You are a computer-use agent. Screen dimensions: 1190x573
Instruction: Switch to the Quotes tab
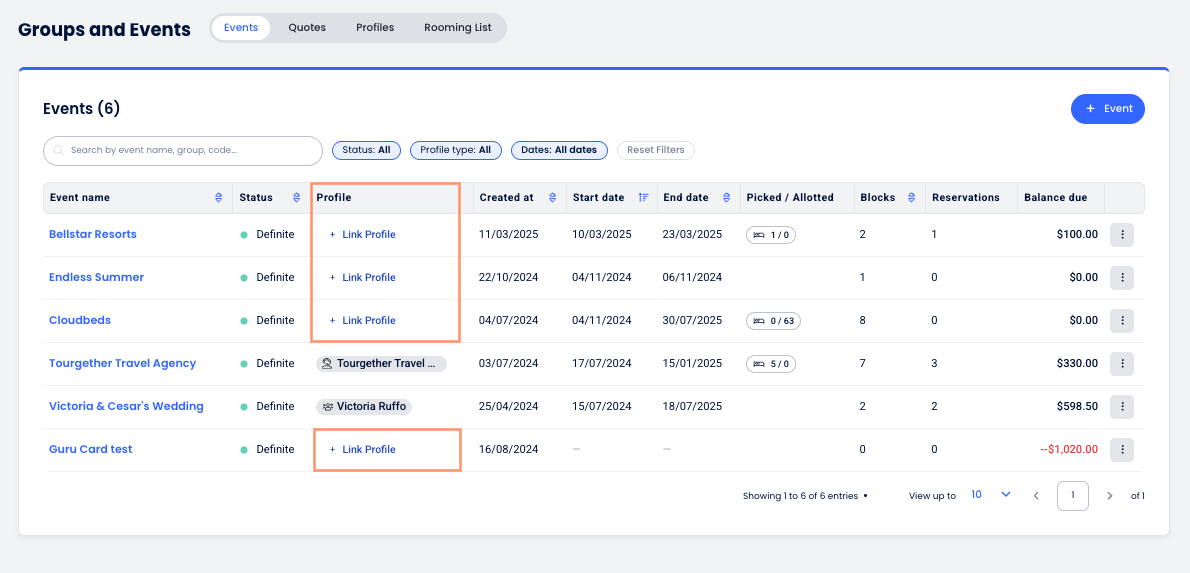click(x=307, y=28)
